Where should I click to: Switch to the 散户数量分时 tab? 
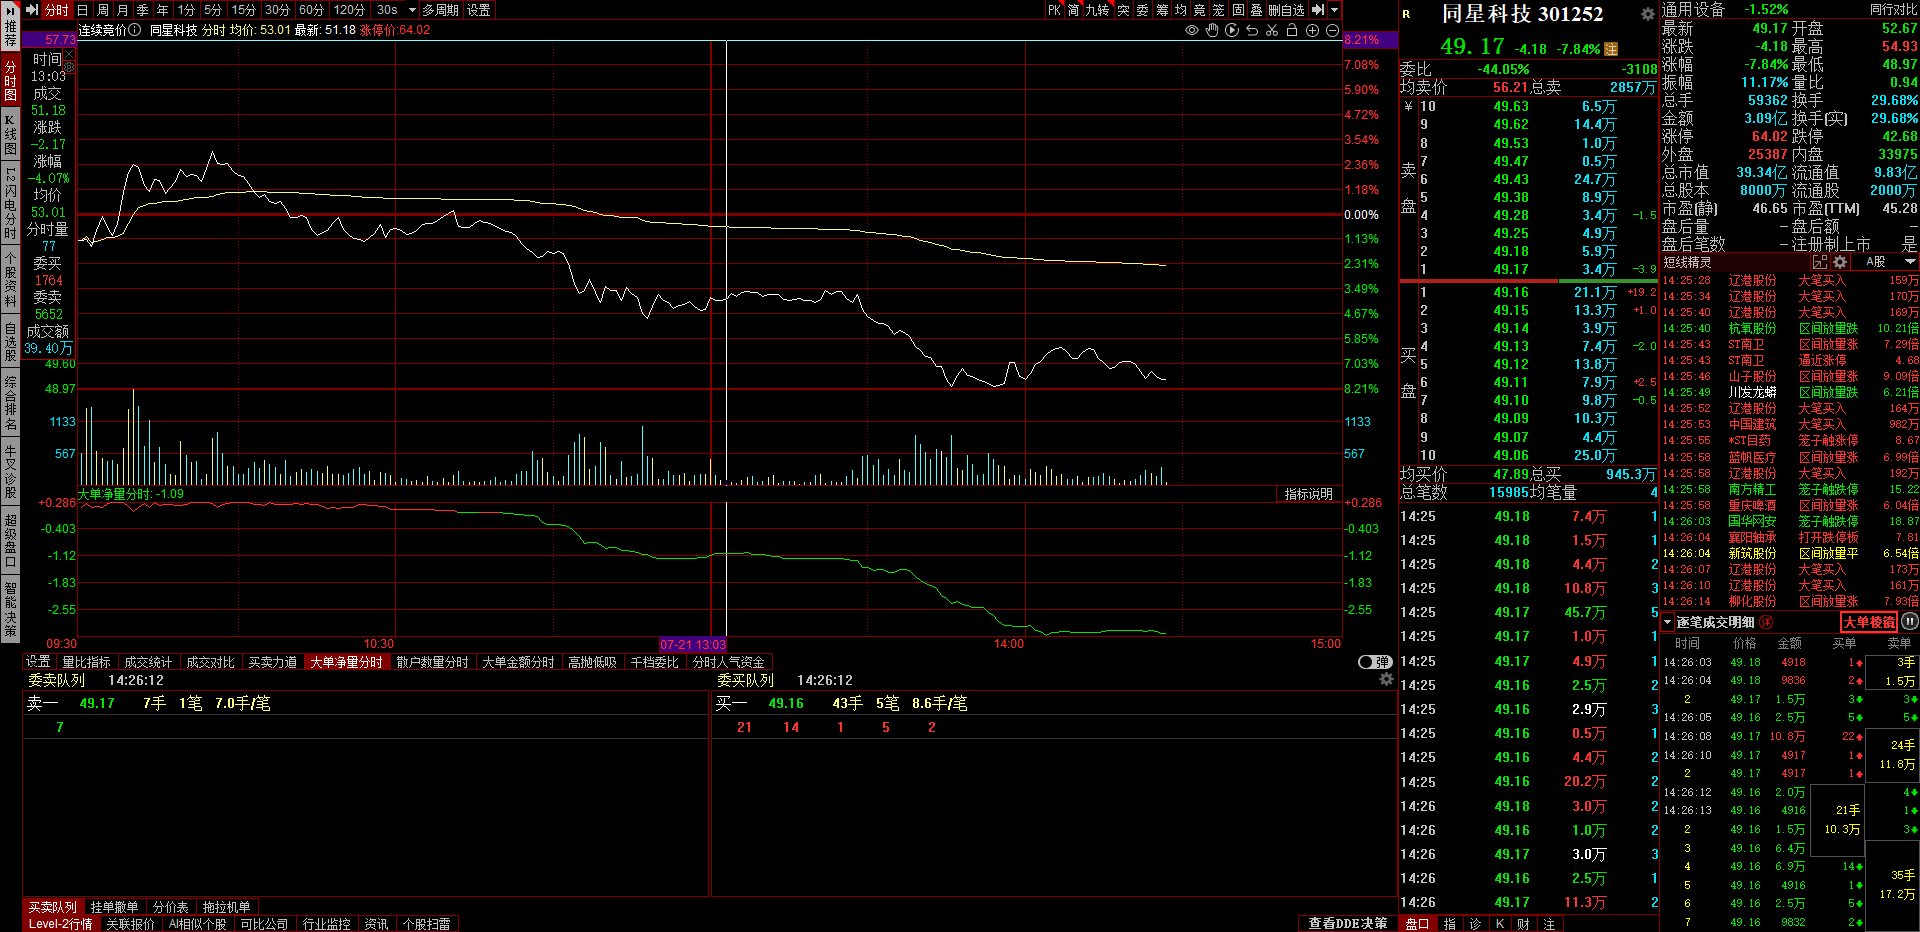432,662
